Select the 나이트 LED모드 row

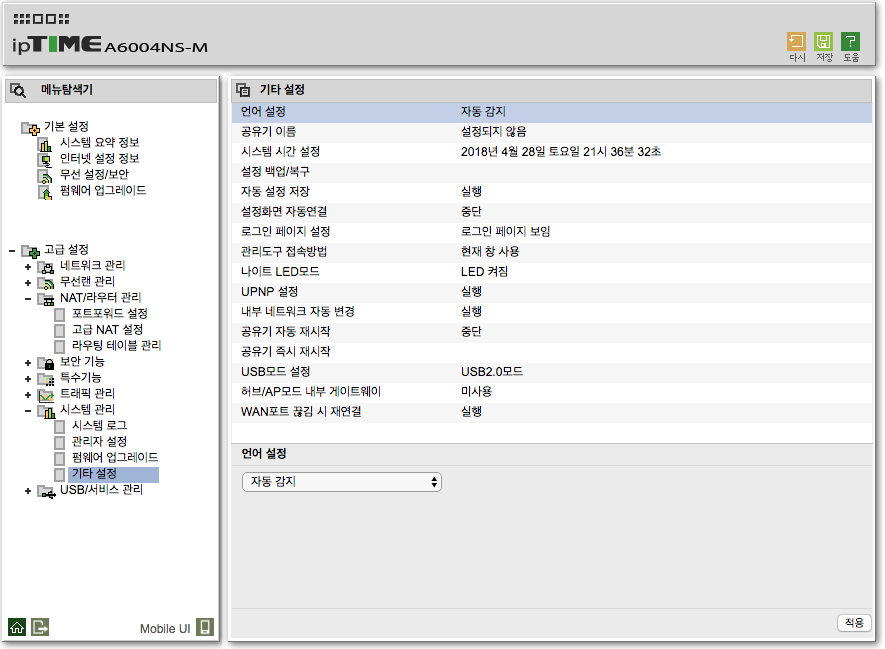click(551, 271)
